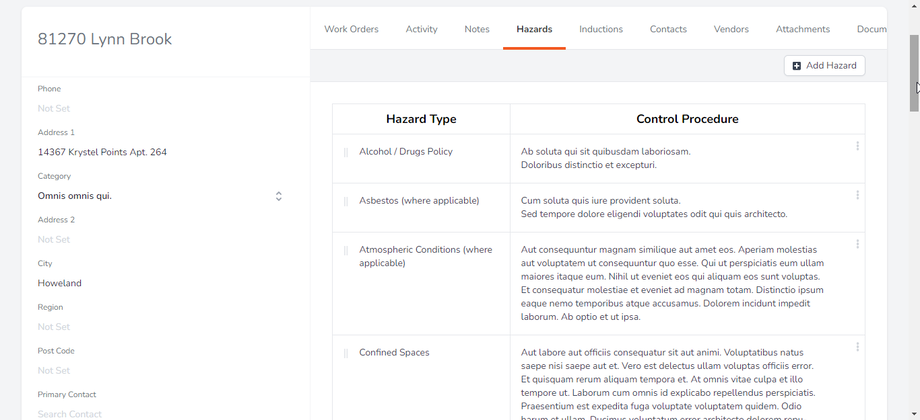Select the Inductions tab

(601, 29)
